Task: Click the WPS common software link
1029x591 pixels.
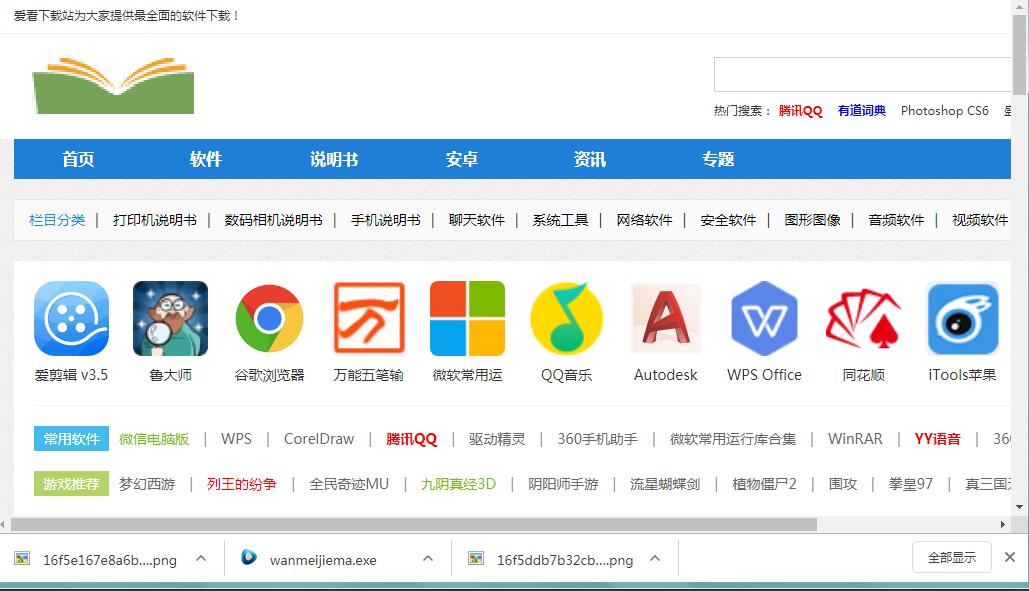Action: tap(236, 439)
